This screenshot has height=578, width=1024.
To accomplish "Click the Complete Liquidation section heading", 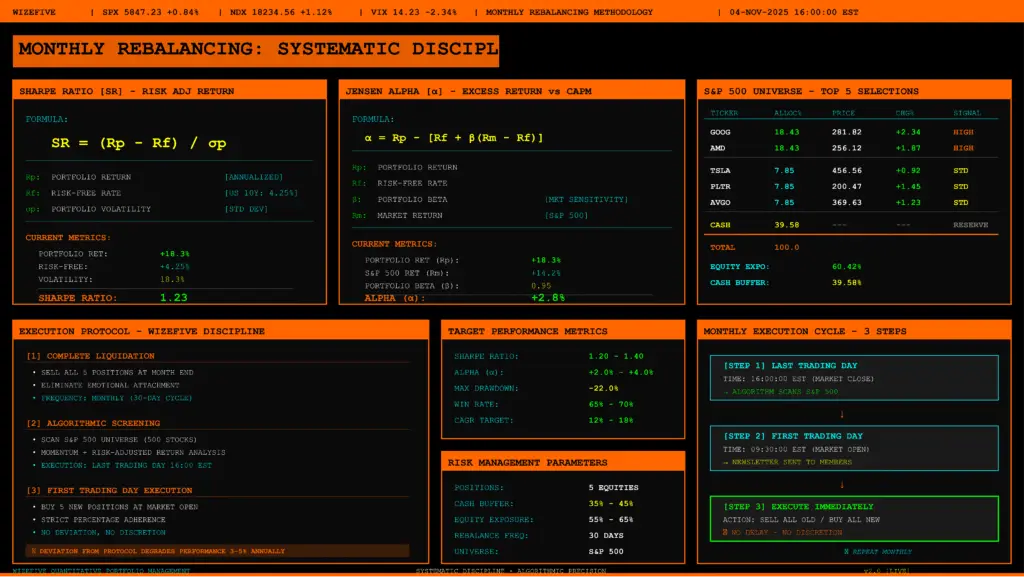I will tap(91, 356).
